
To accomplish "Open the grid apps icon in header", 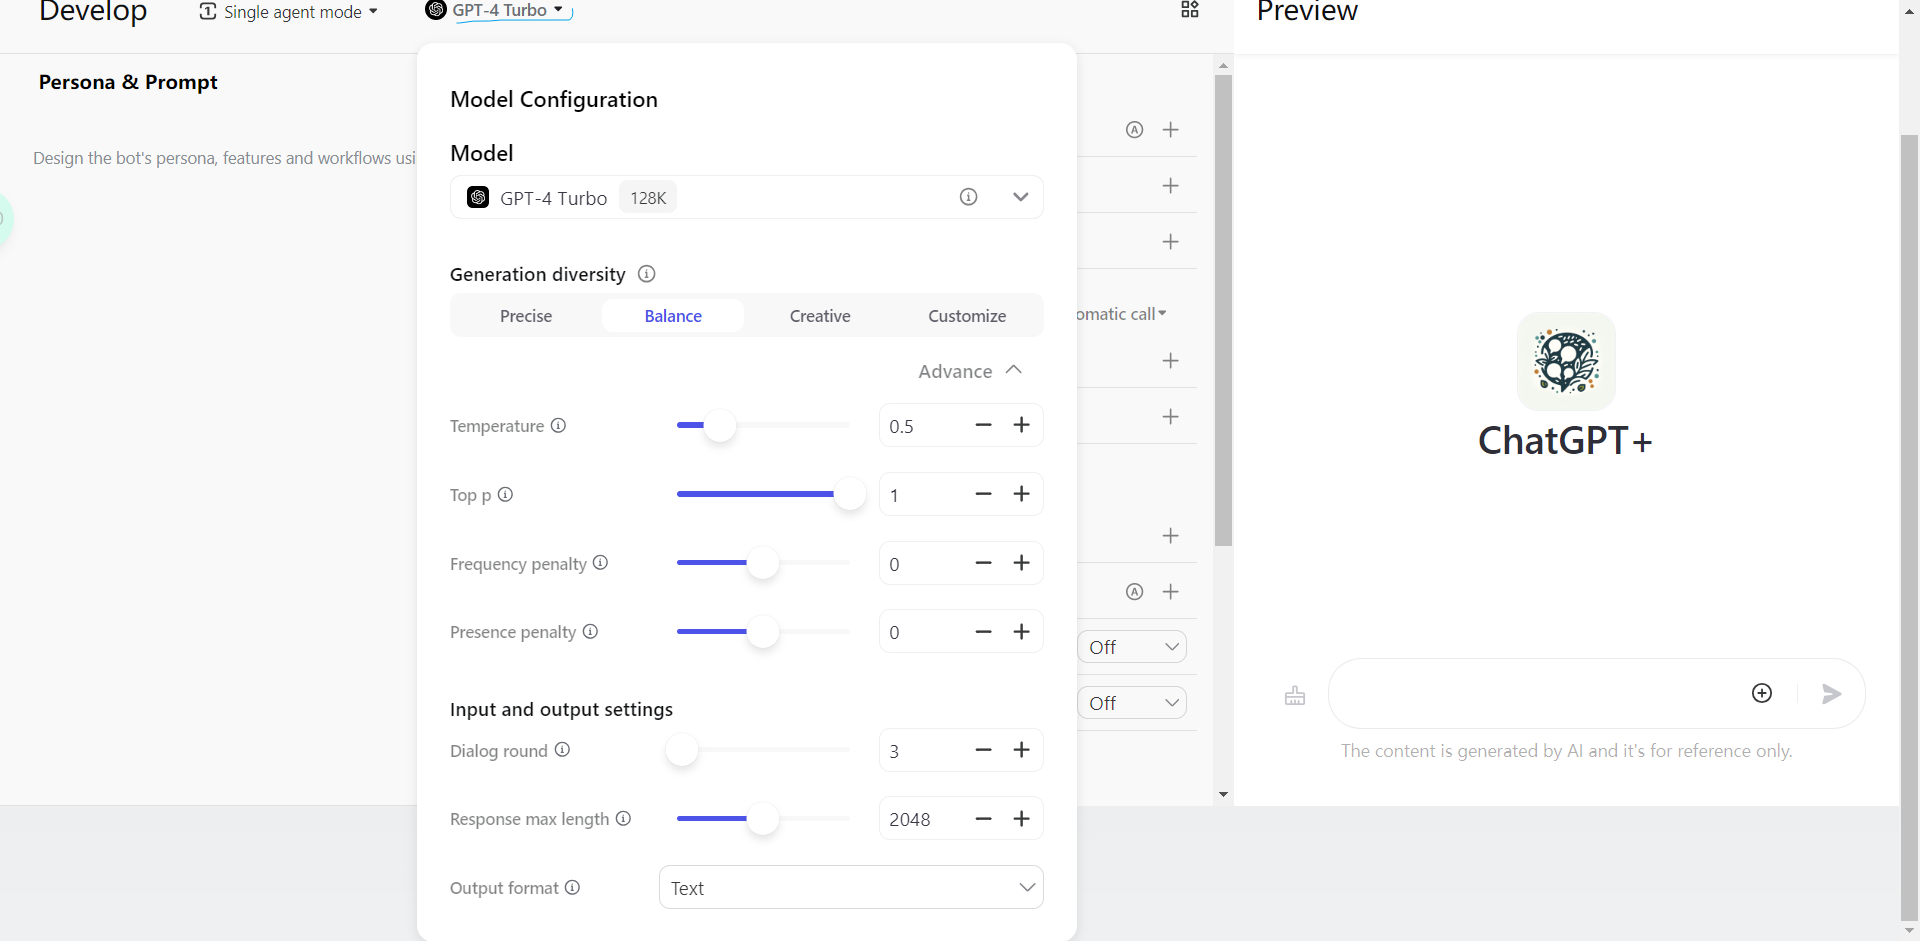I will (x=1190, y=10).
